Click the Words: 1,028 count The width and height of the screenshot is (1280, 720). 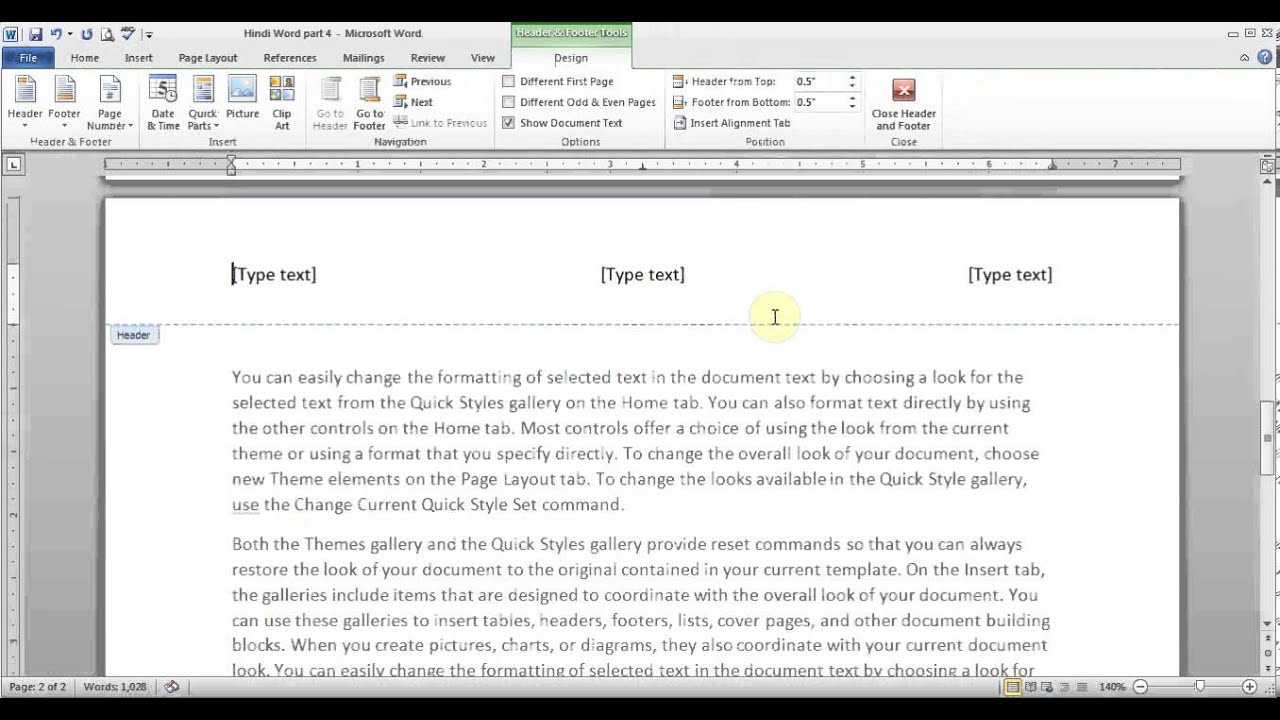tap(115, 687)
